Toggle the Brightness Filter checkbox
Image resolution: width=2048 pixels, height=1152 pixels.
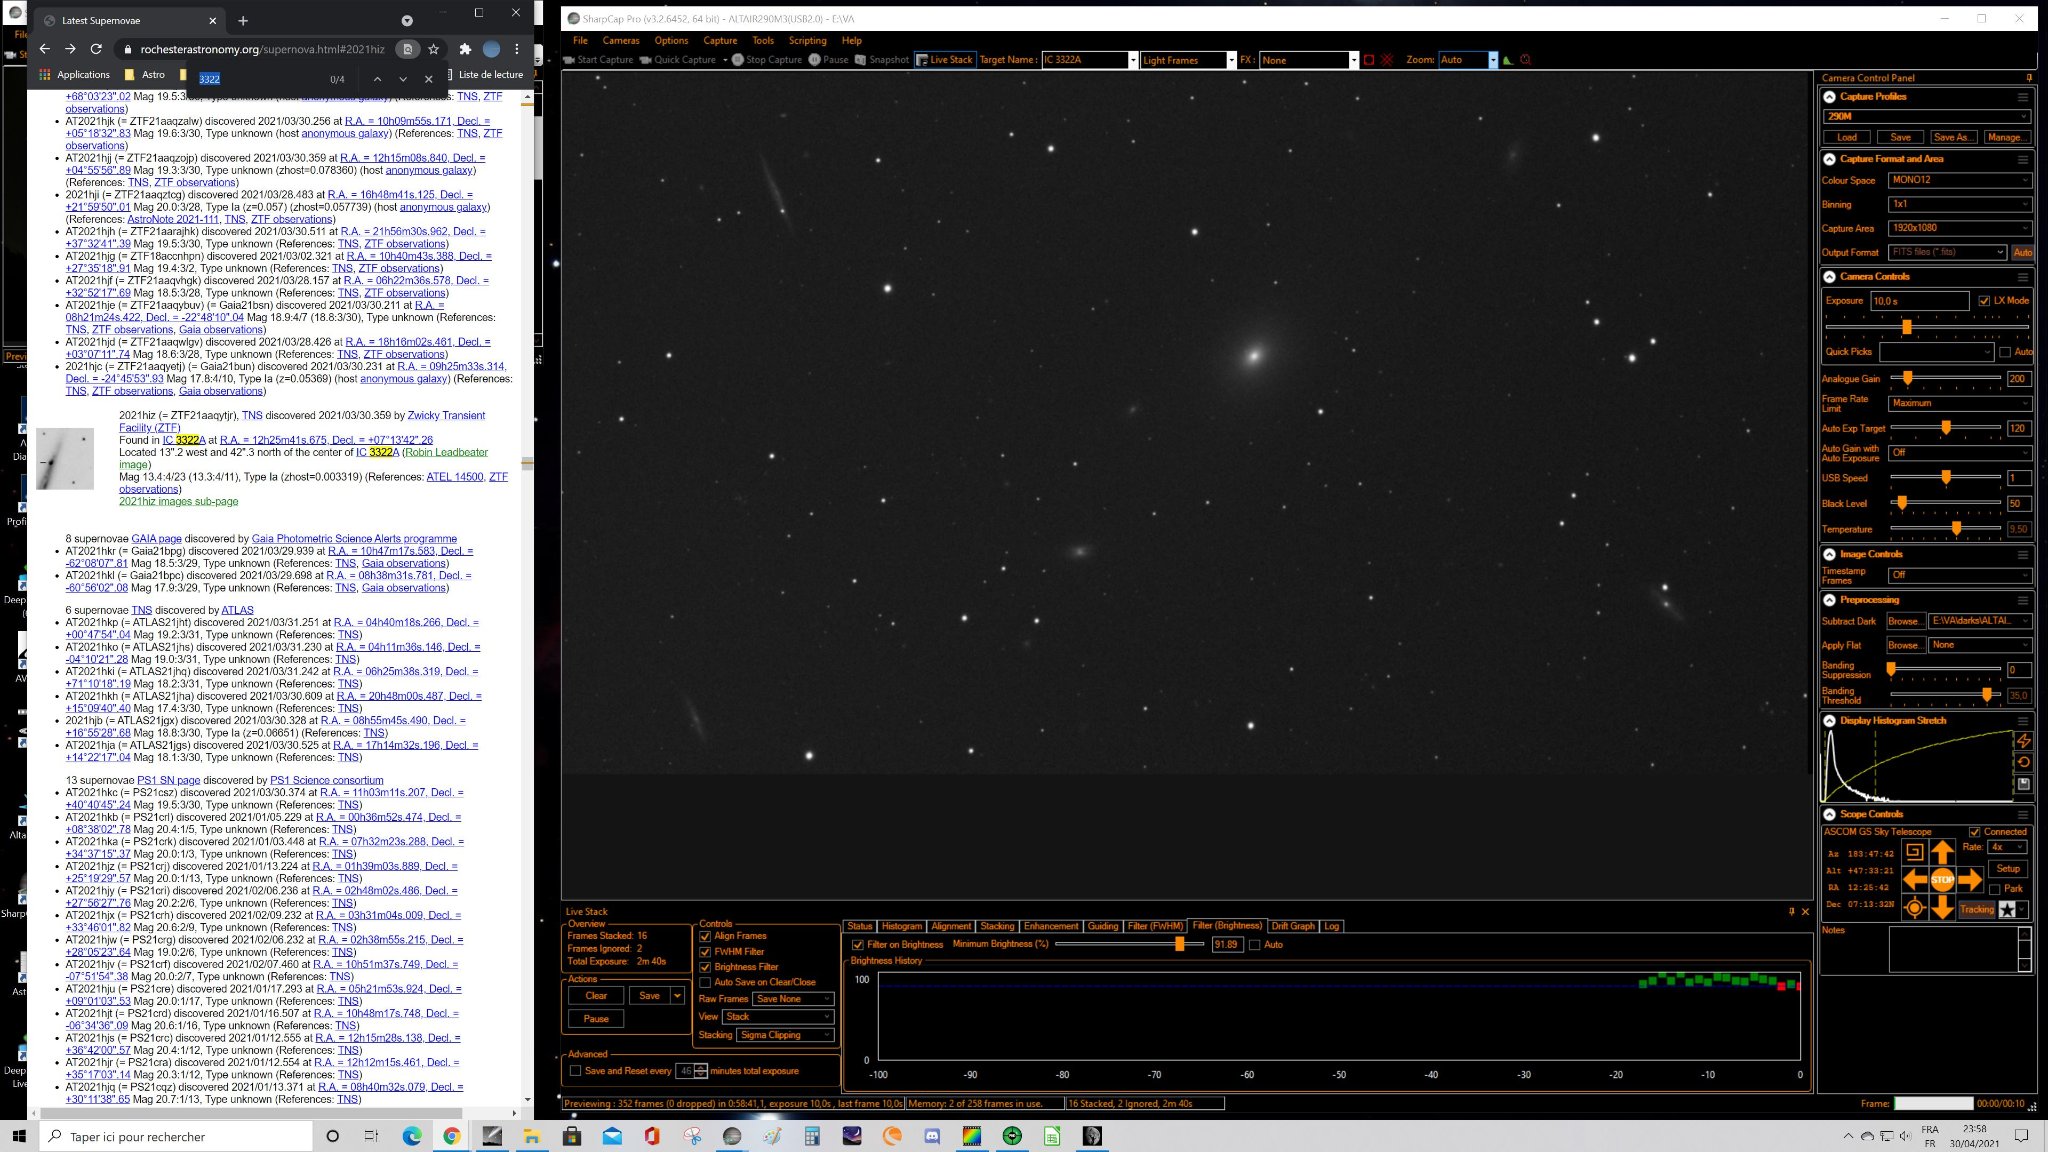coord(705,967)
